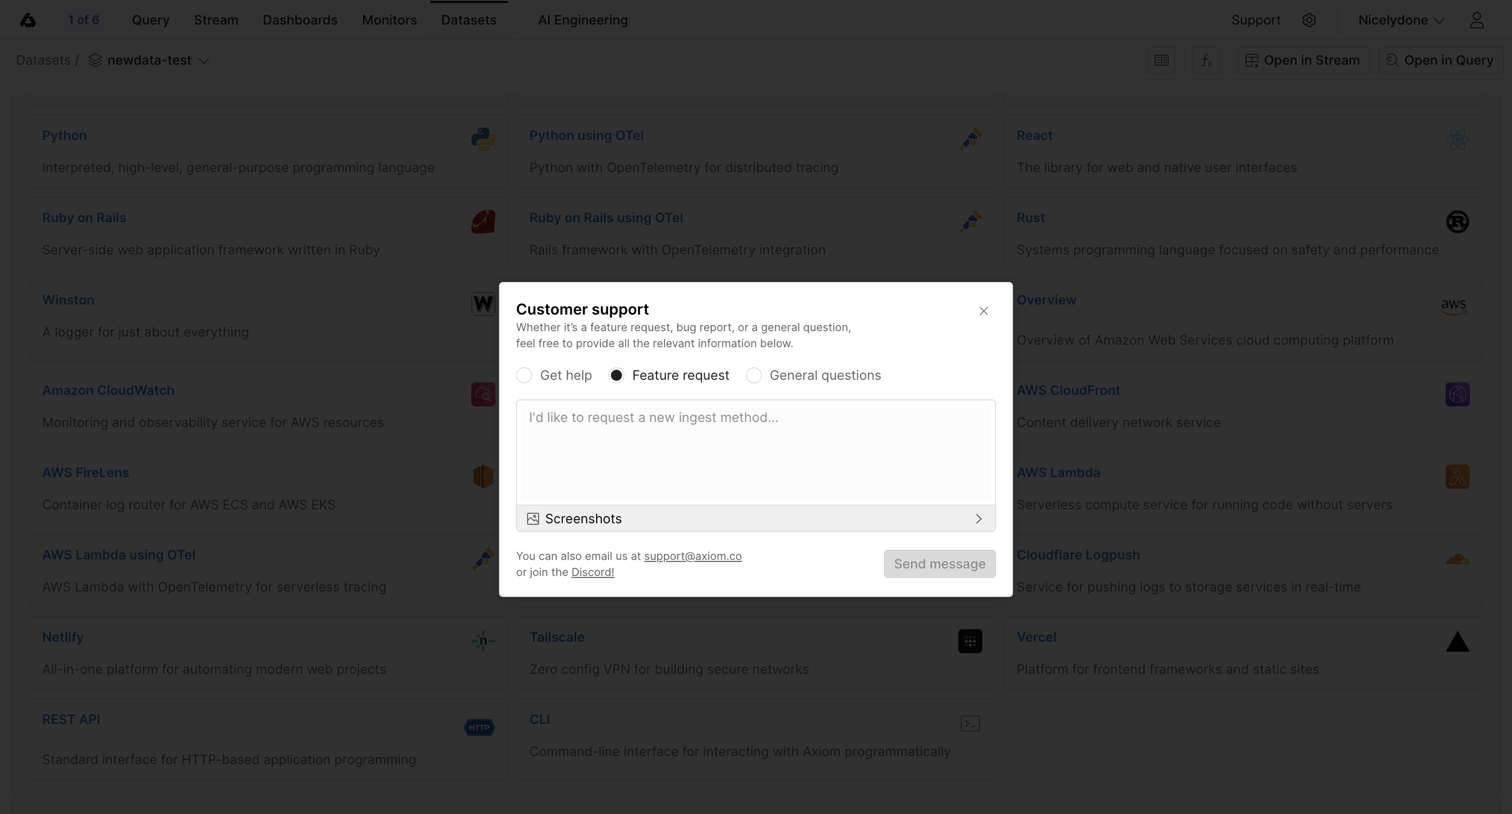Screen dimensions: 1512x814
Task: Open the Winston card title
Action: click(x=68, y=300)
